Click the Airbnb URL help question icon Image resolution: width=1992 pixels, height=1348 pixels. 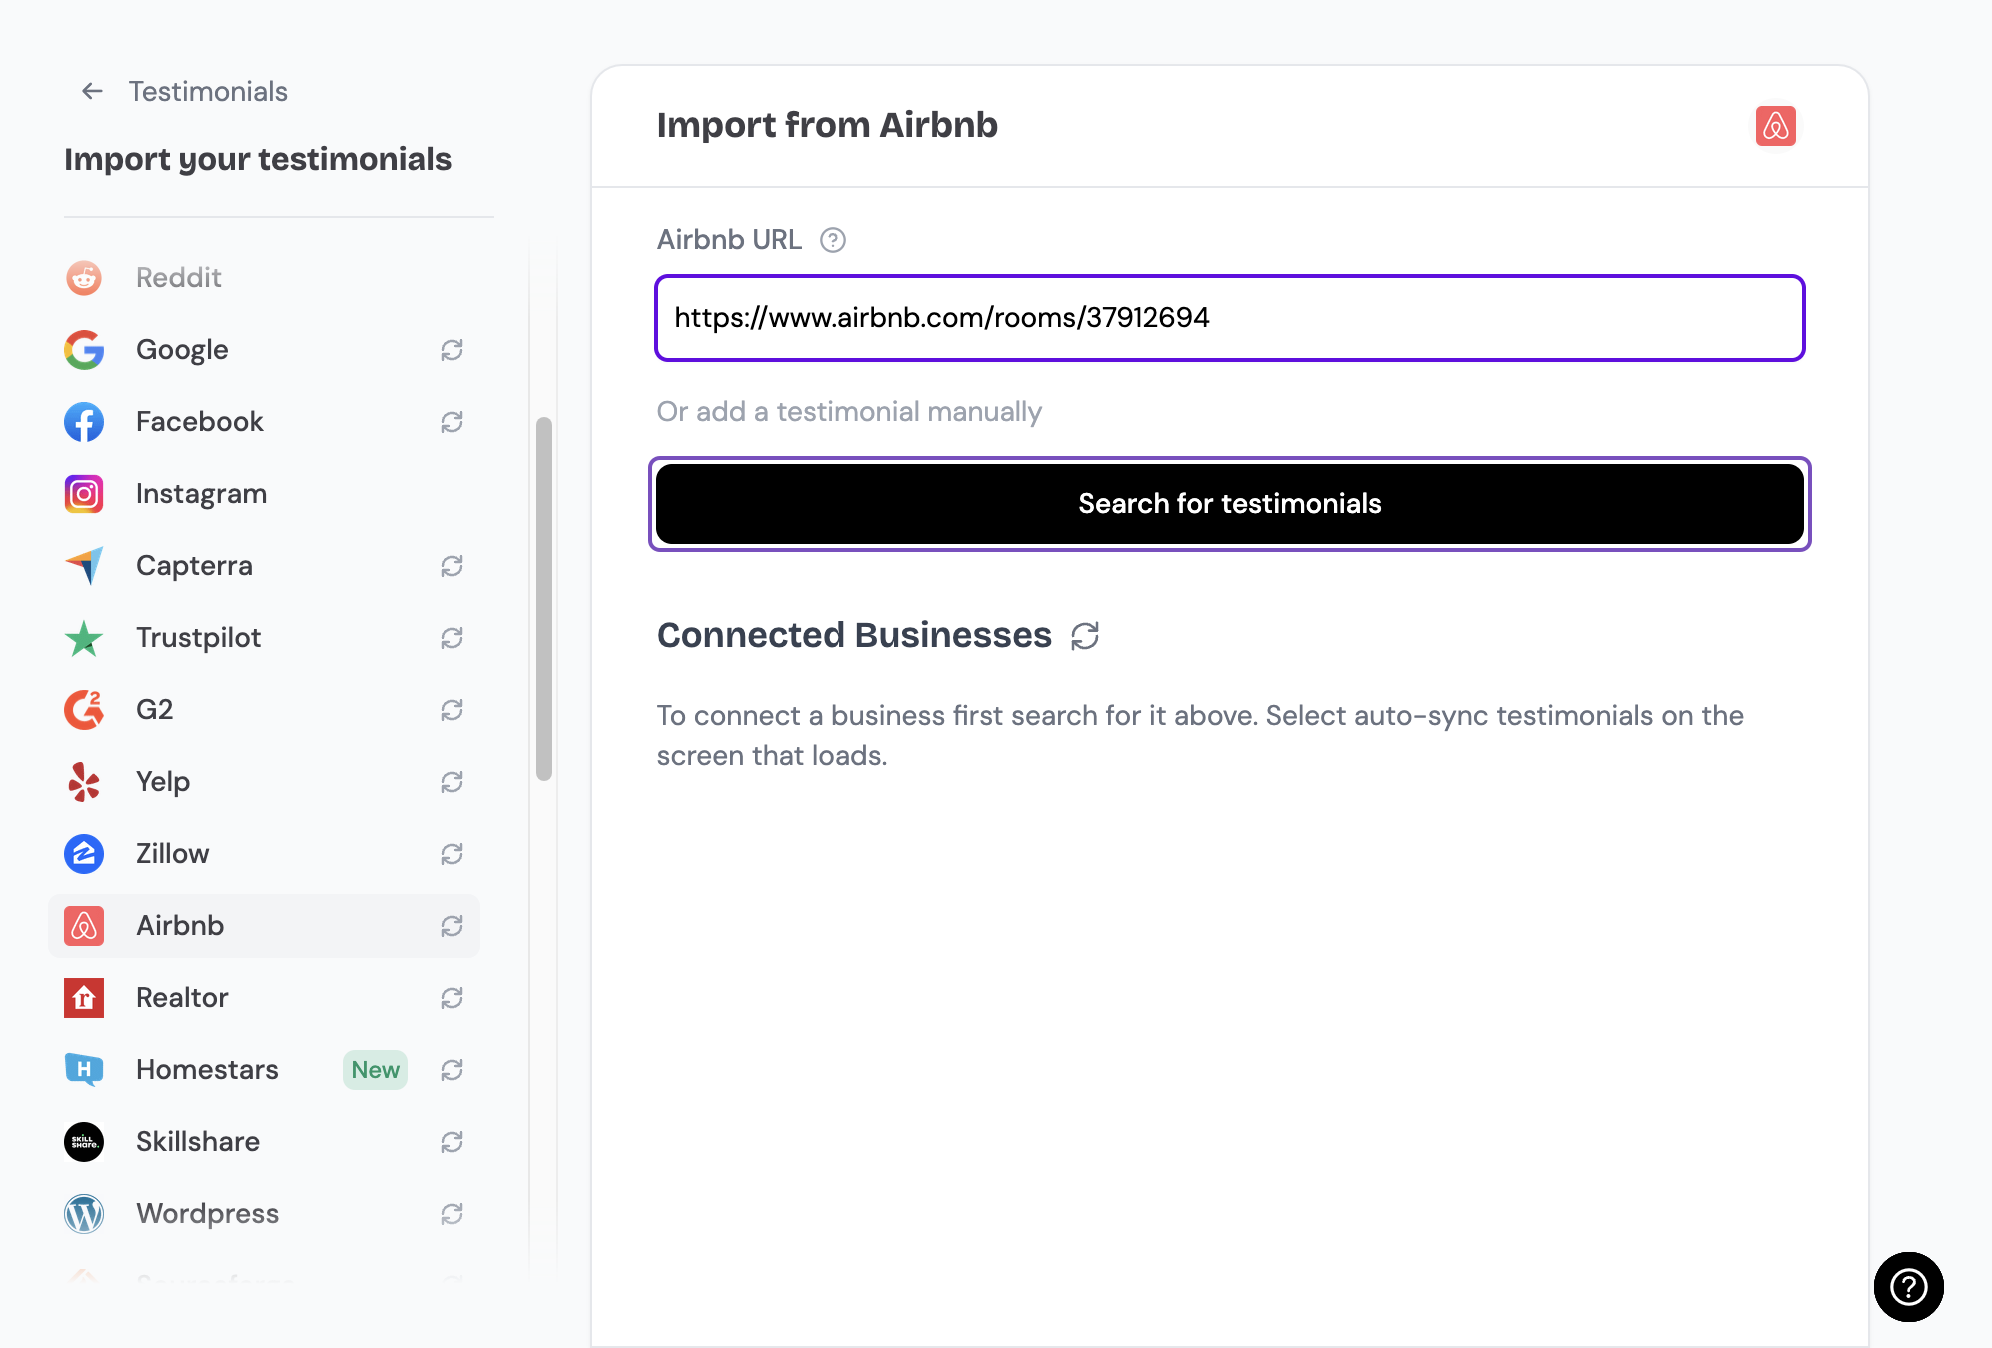(x=833, y=240)
